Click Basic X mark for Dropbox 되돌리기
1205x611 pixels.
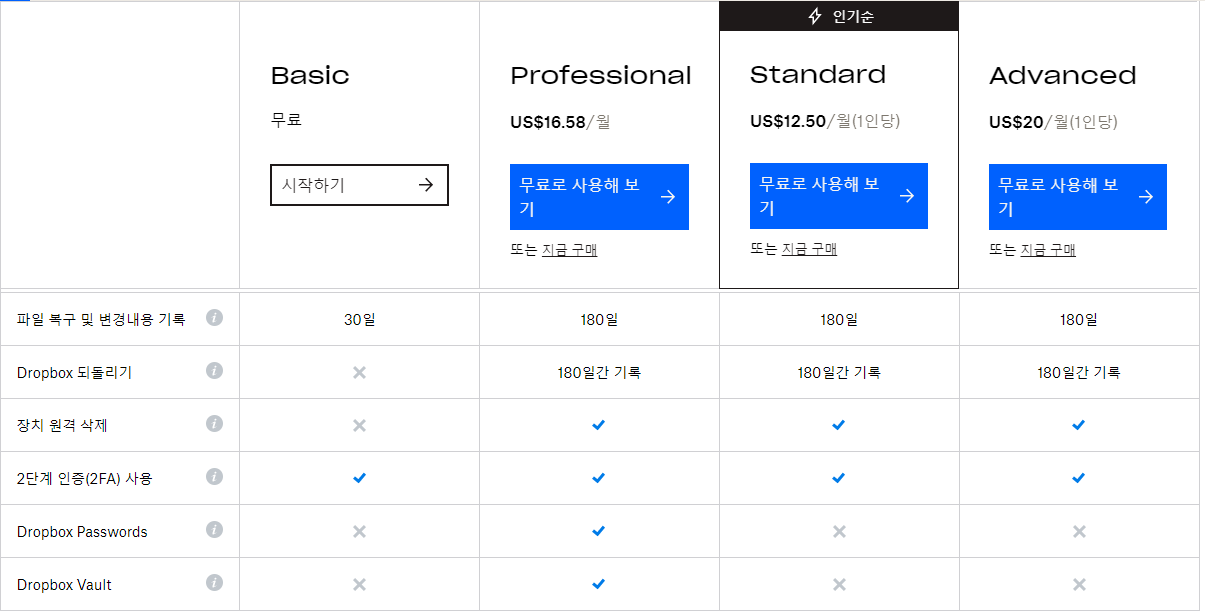[x=359, y=372]
